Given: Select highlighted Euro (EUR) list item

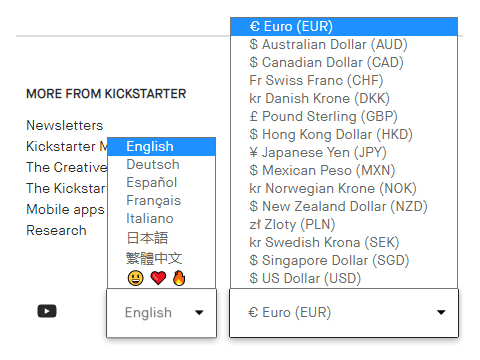Looking at the screenshot, I should (344, 26).
